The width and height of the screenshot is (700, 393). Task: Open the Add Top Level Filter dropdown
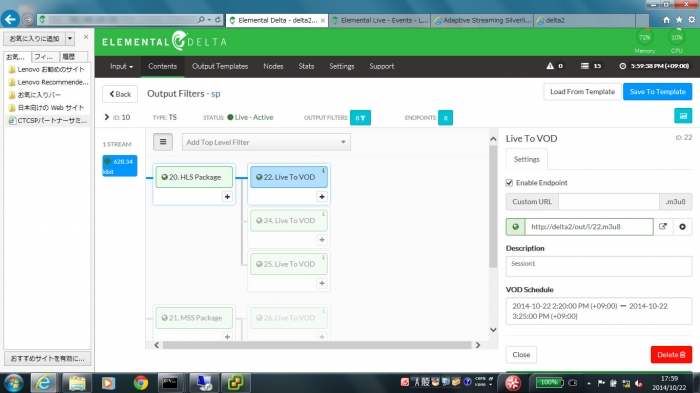(266, 142)
